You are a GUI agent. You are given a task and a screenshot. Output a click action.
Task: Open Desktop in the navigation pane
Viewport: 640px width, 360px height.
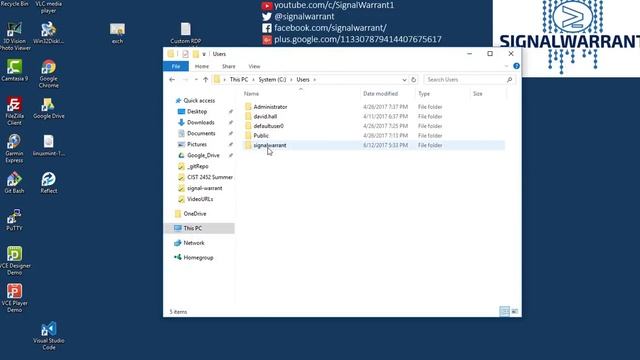pos(197,111)
